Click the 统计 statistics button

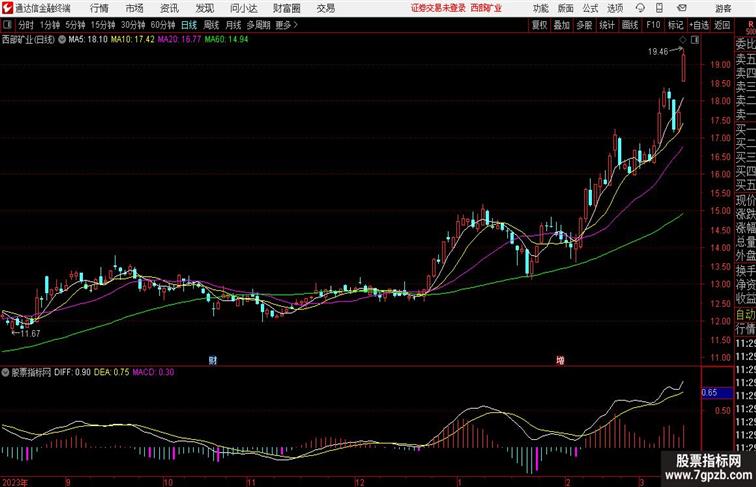tap(607, 25)
